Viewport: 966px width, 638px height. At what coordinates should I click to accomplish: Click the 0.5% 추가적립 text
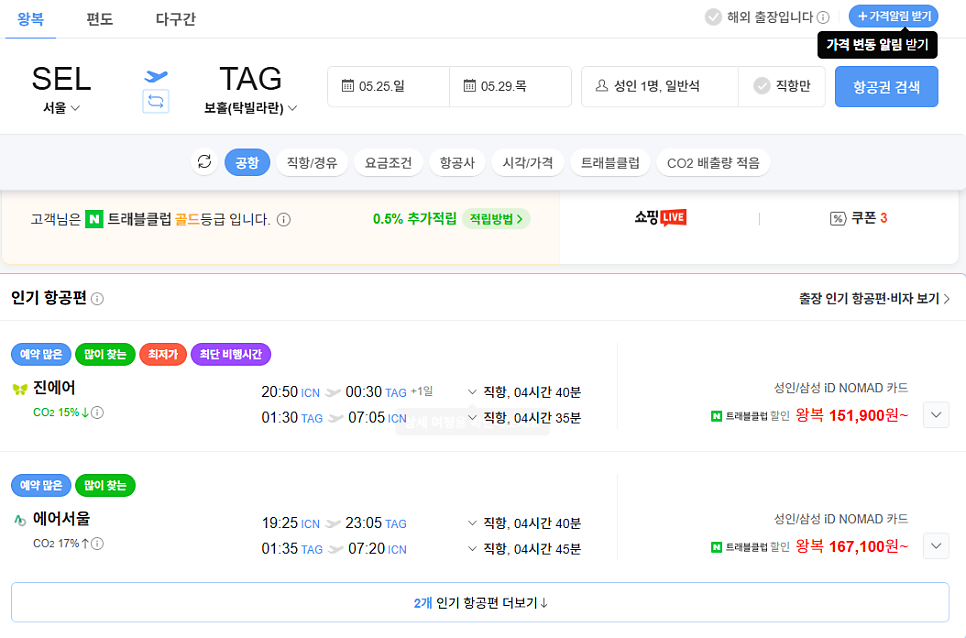point(415,219)
